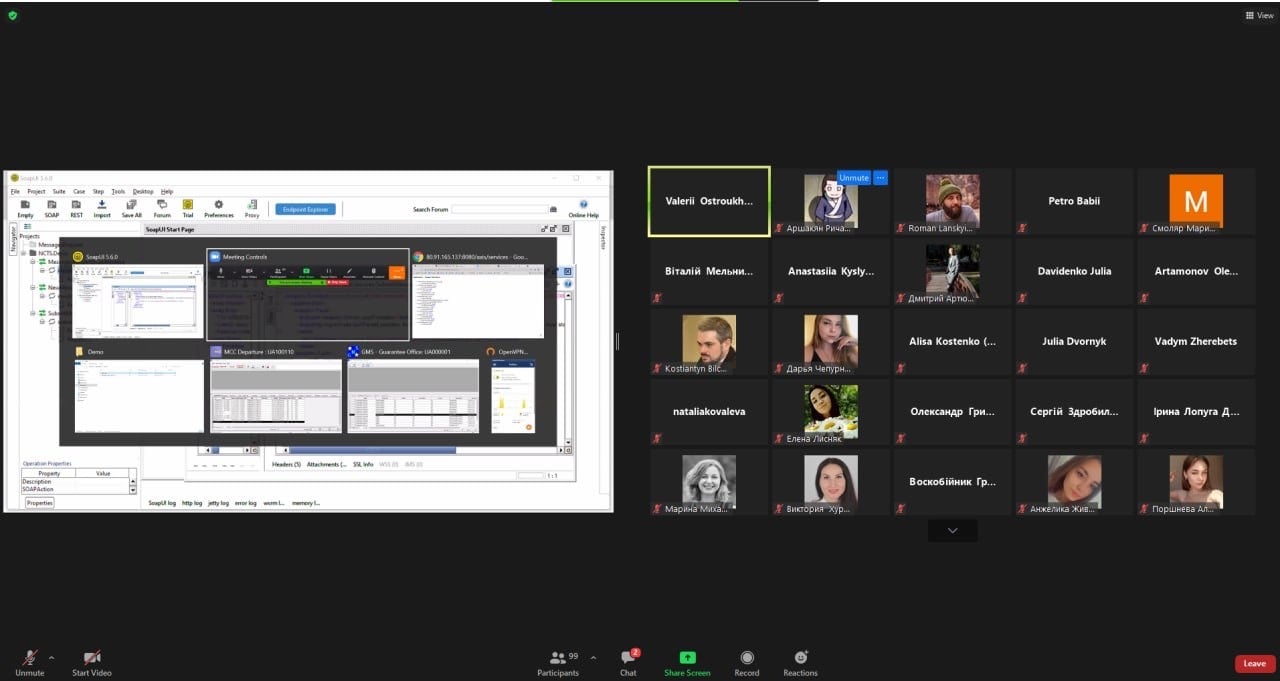
Task: Click the Empty project icon in SoapUI
Action: (x=25, y=208)
